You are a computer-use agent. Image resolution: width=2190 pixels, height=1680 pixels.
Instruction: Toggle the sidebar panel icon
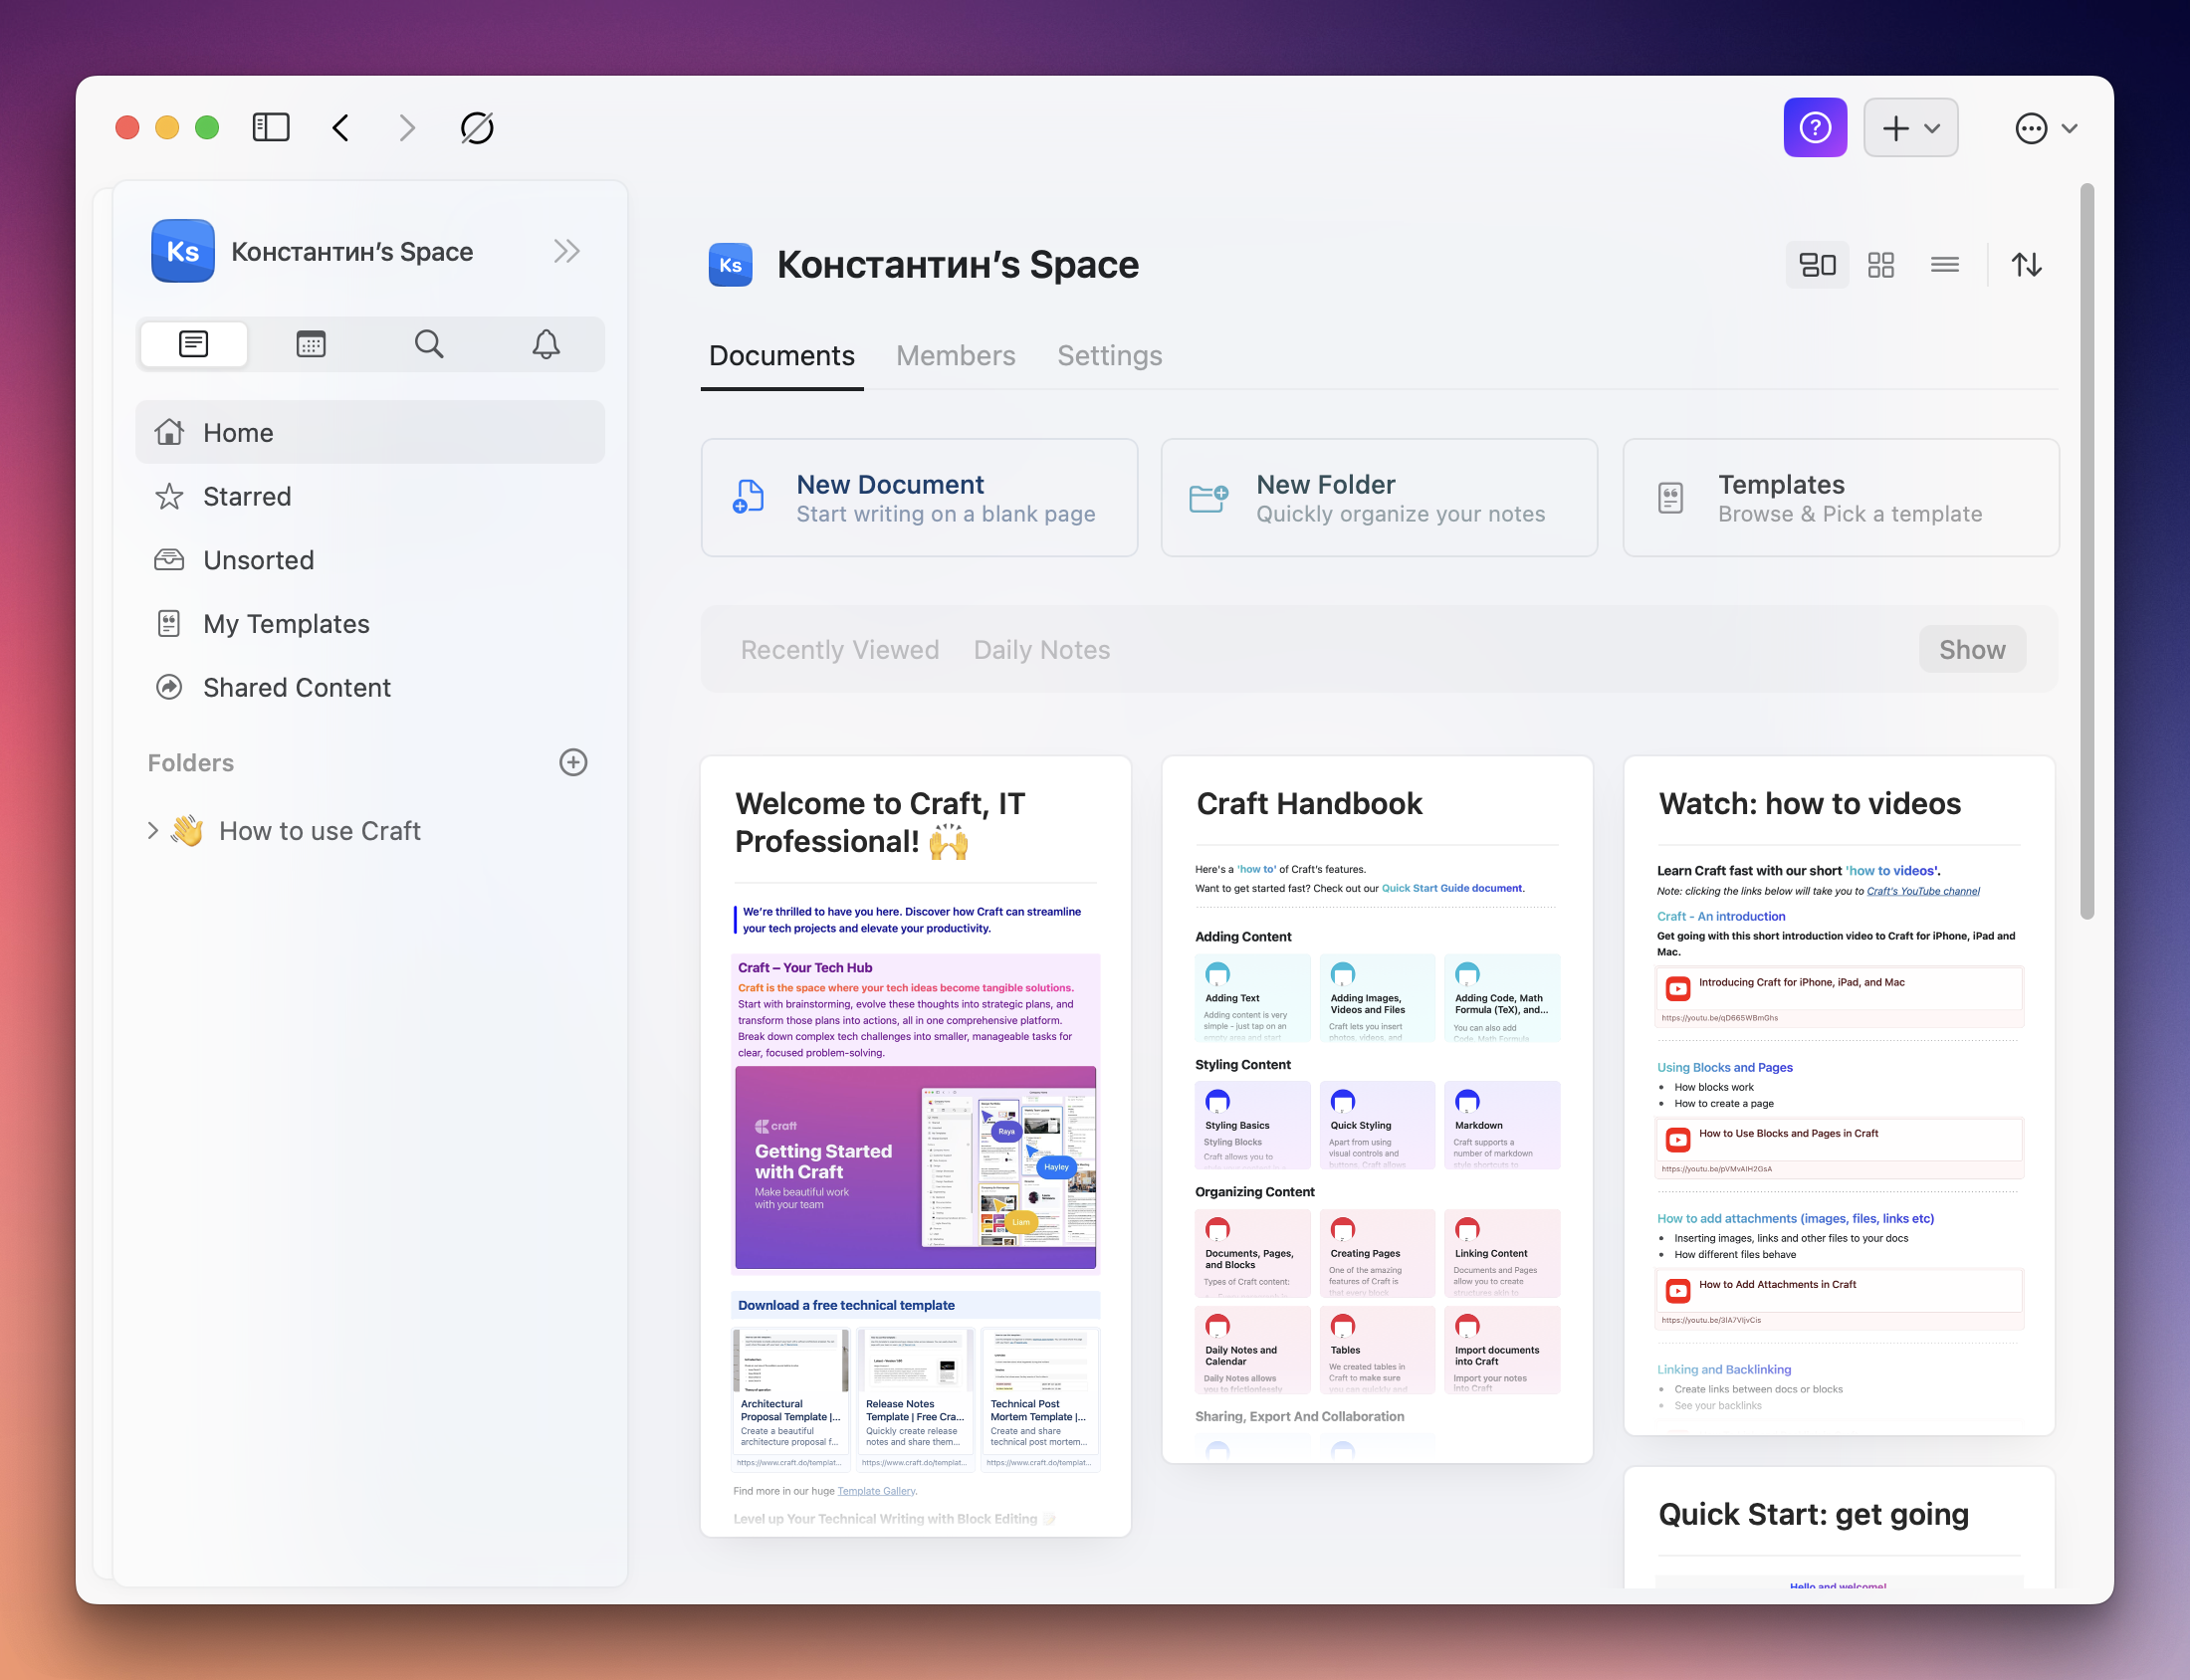coord(271,128)
